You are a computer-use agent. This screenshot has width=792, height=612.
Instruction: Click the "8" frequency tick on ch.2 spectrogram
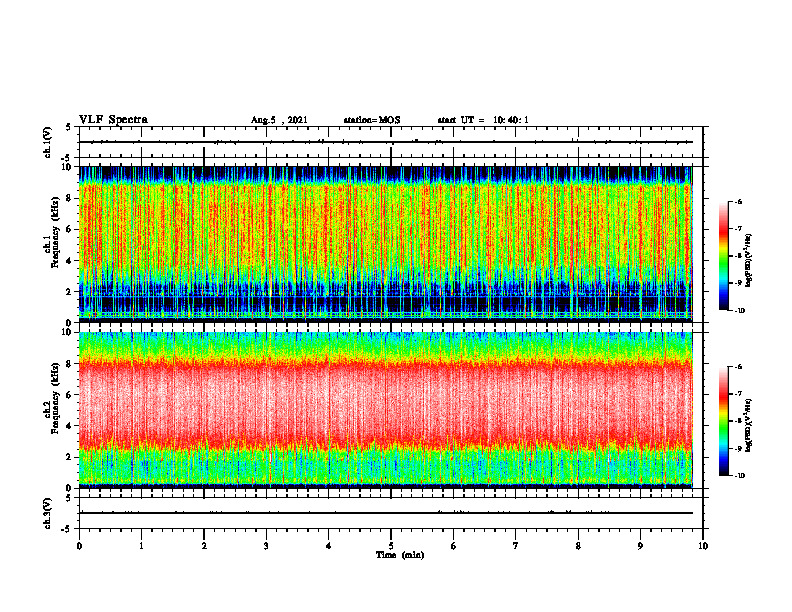[x=71, y=364]
